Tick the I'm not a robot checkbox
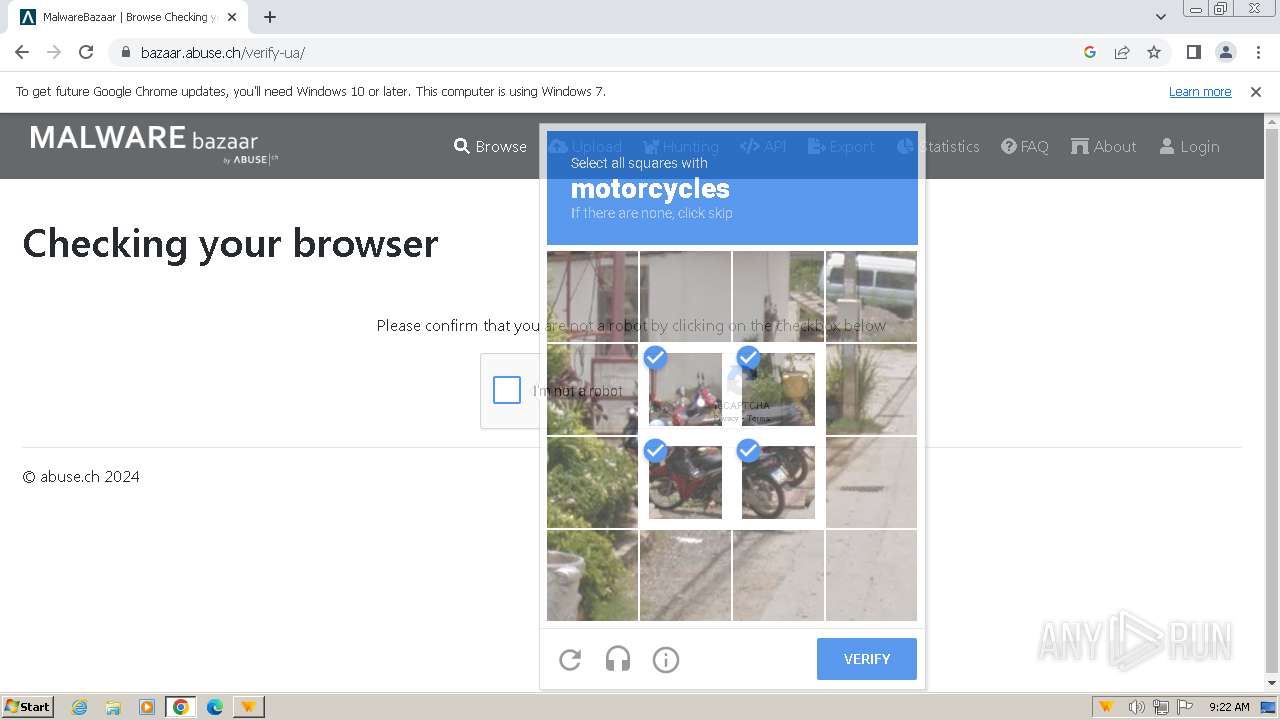The image size is (1280, 720). (x=507, y=390)
